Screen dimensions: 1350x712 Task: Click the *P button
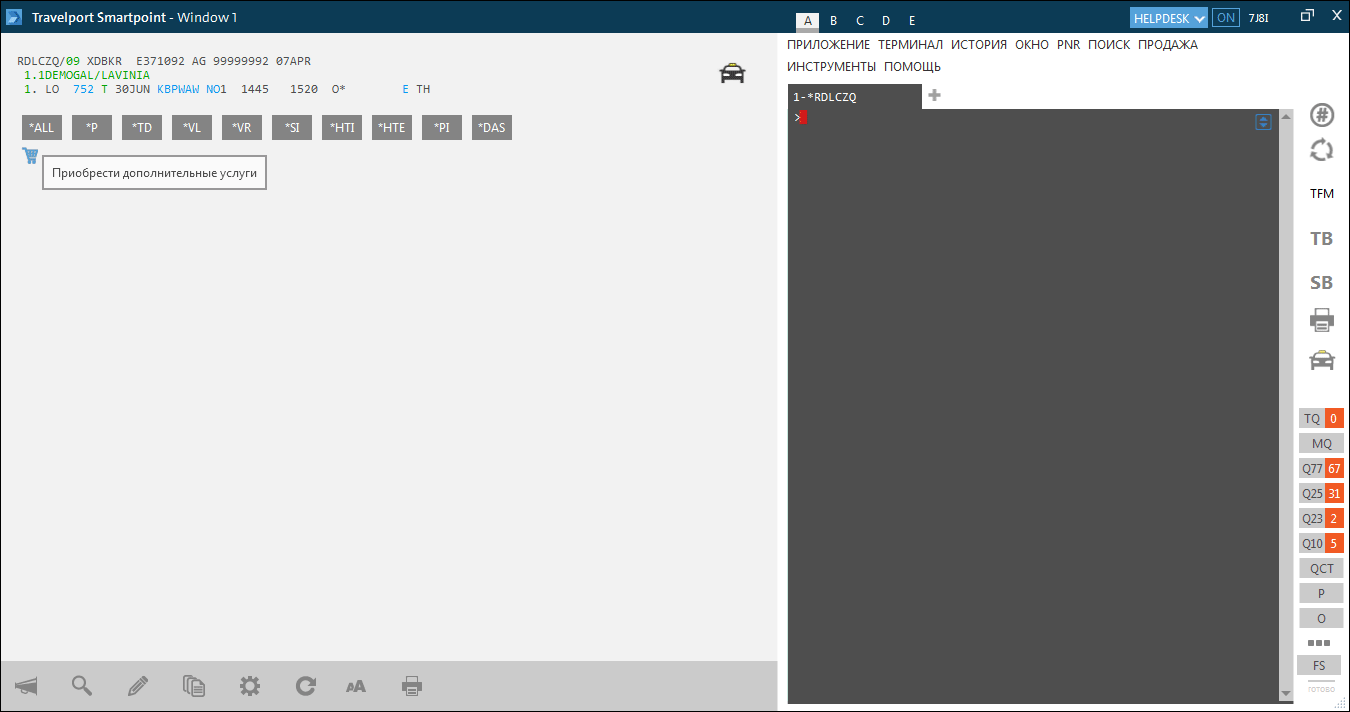point(92,128)
